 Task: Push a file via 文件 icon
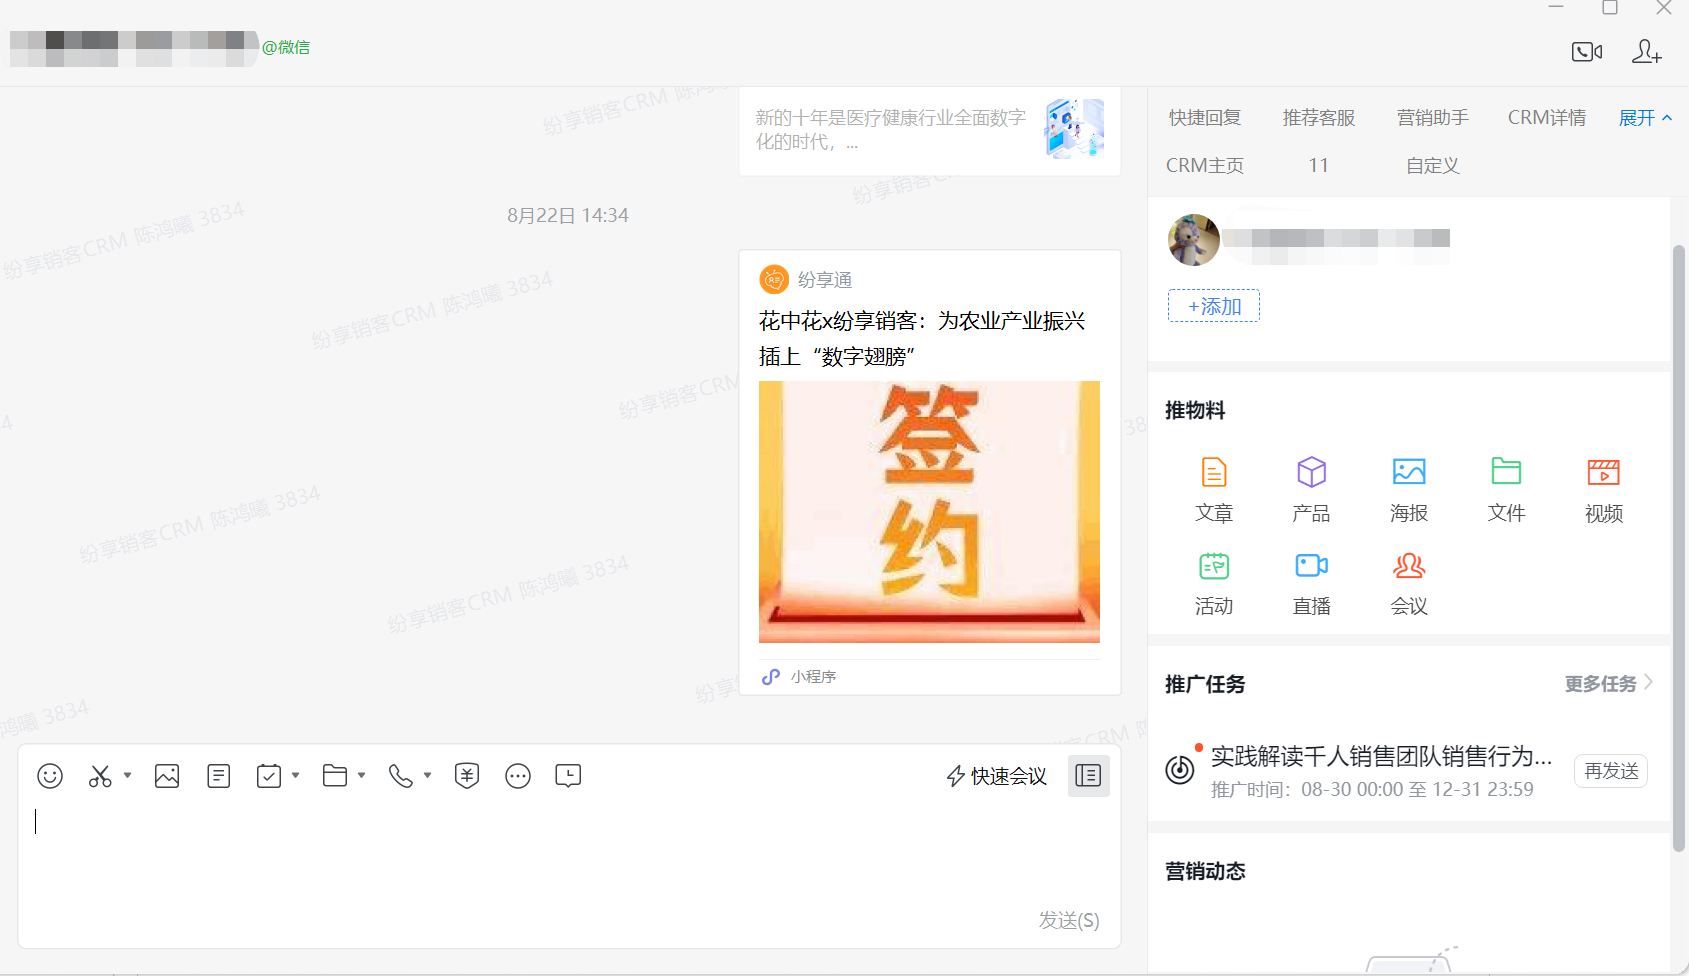point(1506,490)
